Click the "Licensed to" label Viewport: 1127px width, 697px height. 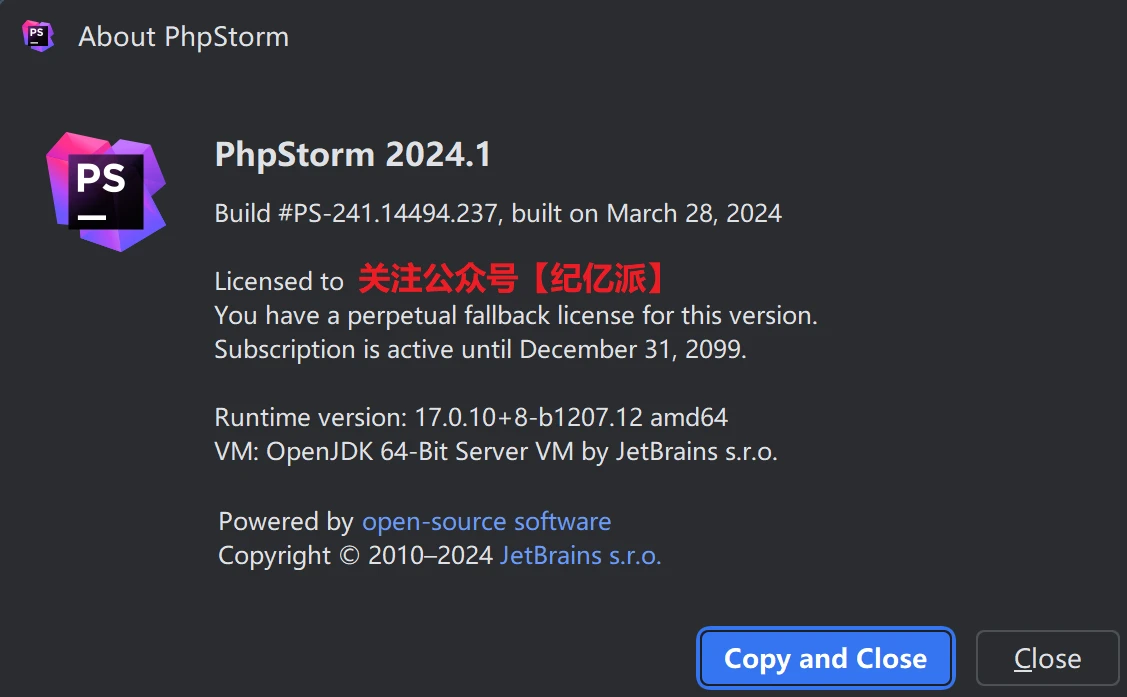click(278, 281)
